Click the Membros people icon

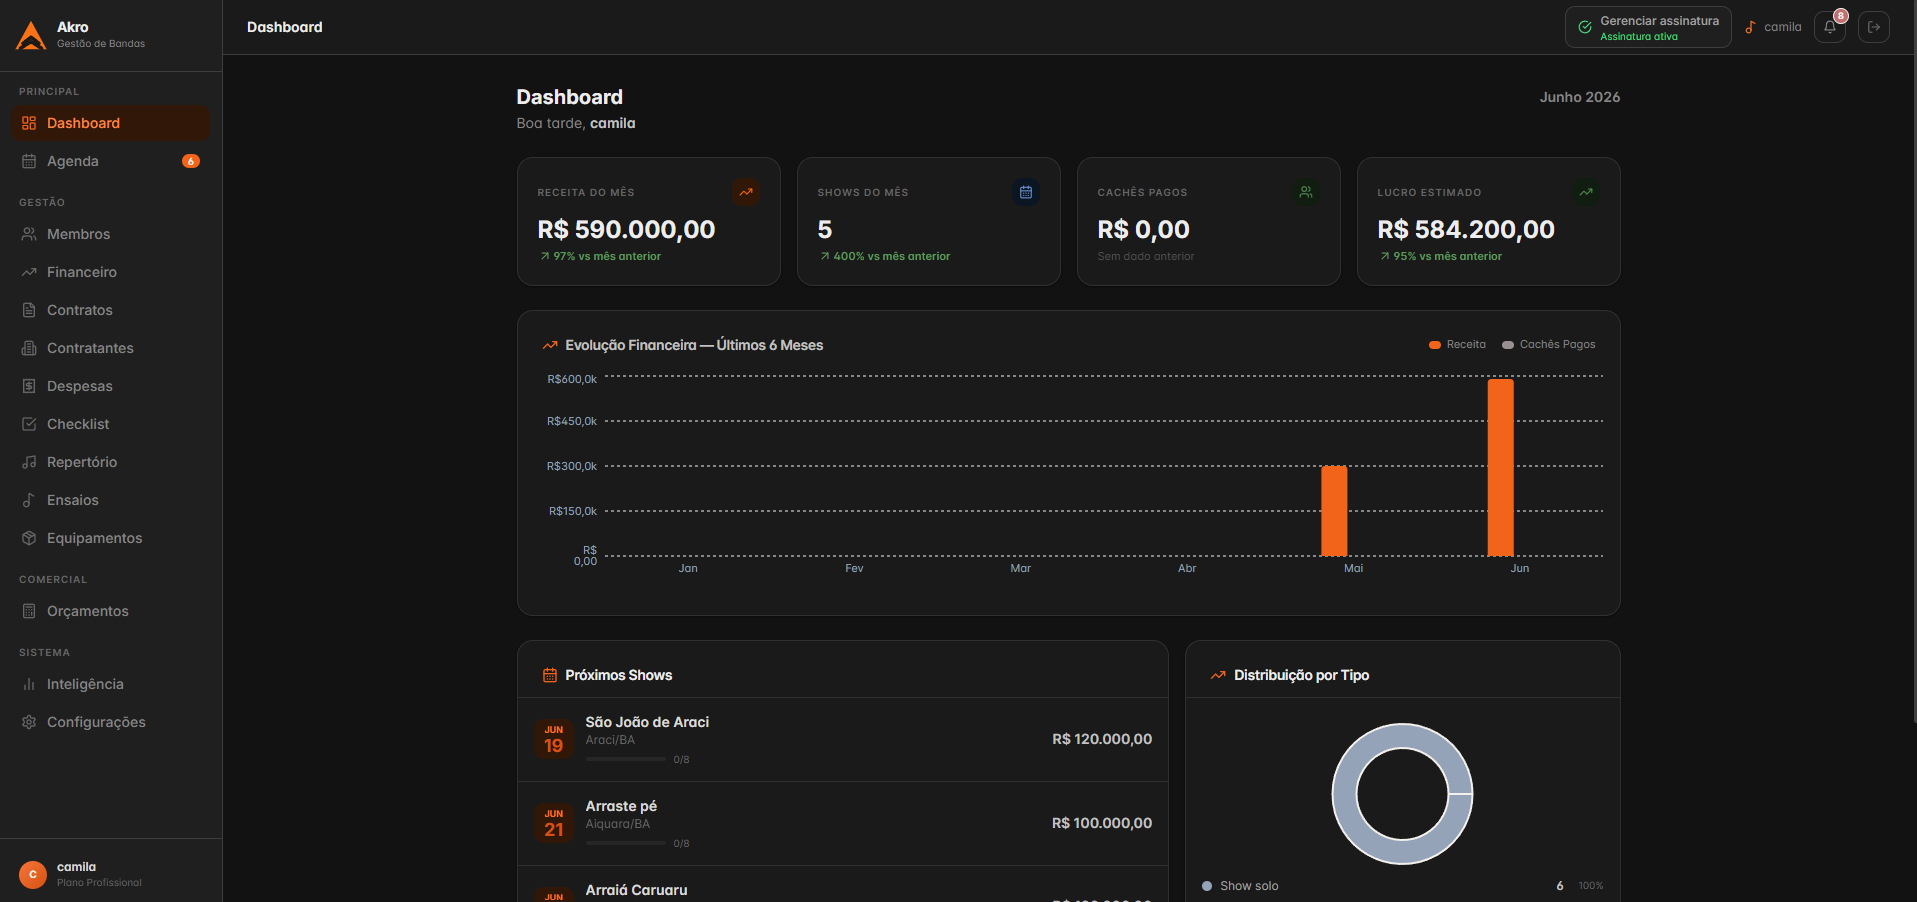29,234
